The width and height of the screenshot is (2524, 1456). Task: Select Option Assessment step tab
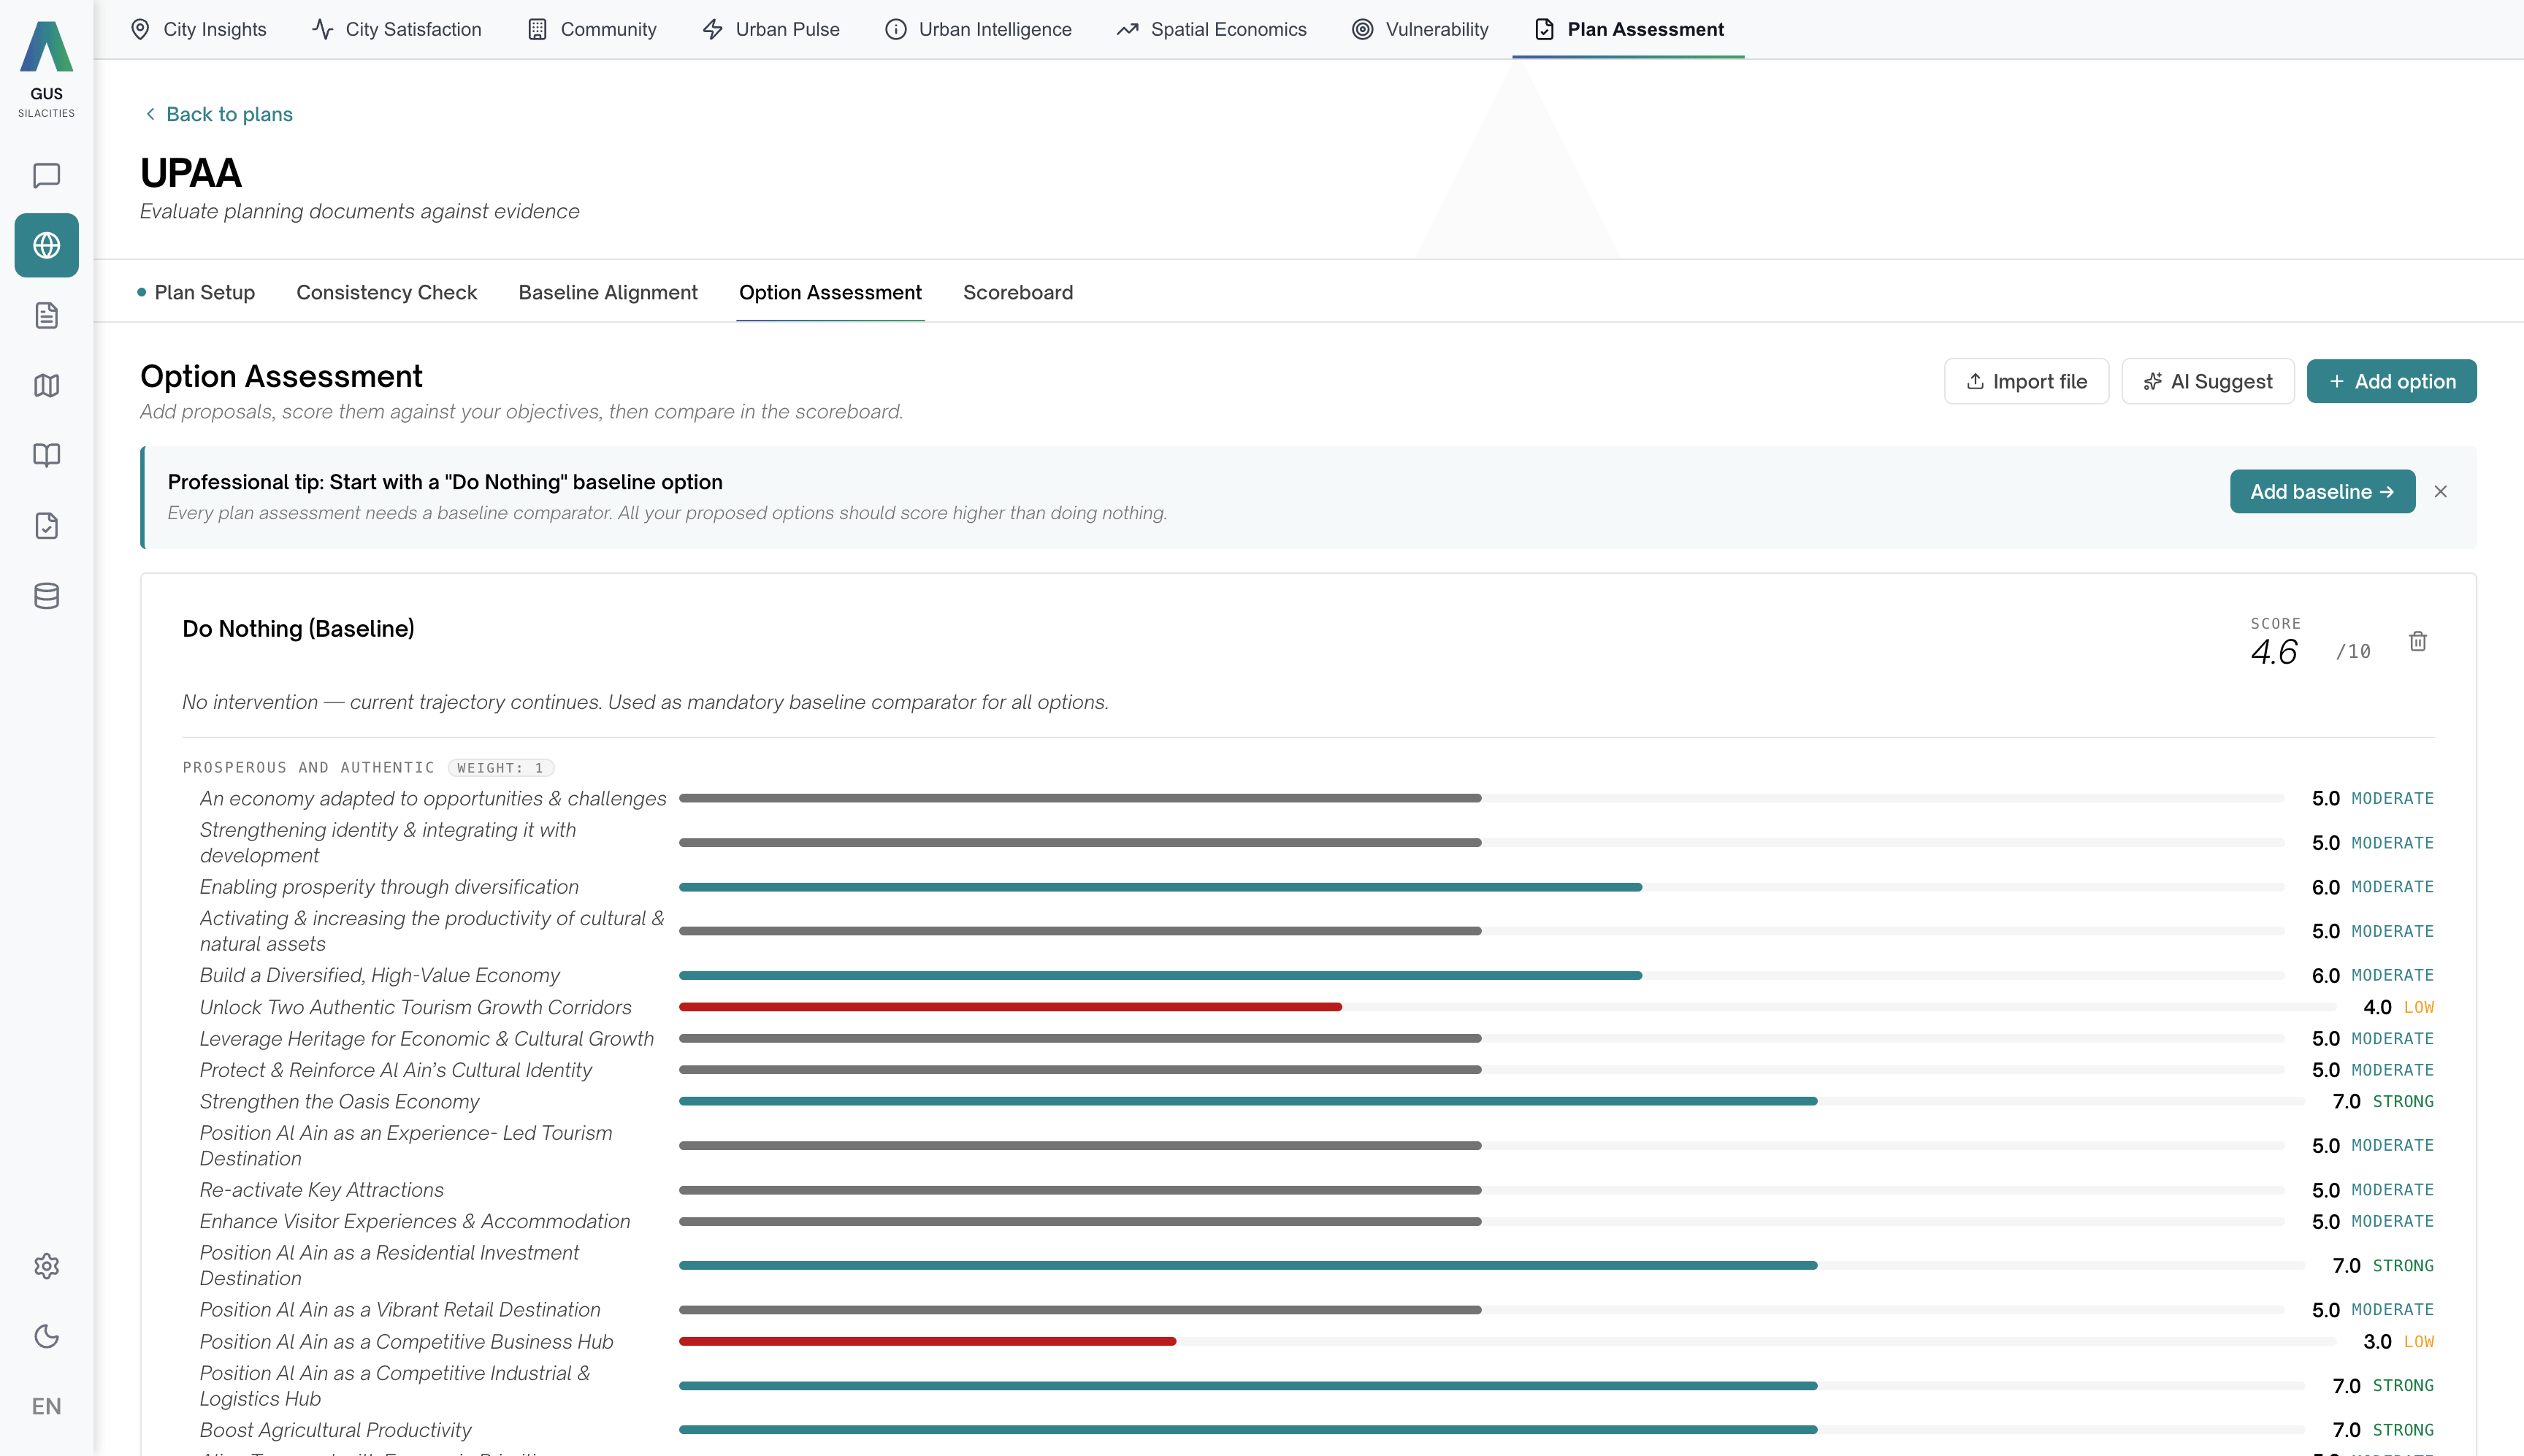[830, 292]
